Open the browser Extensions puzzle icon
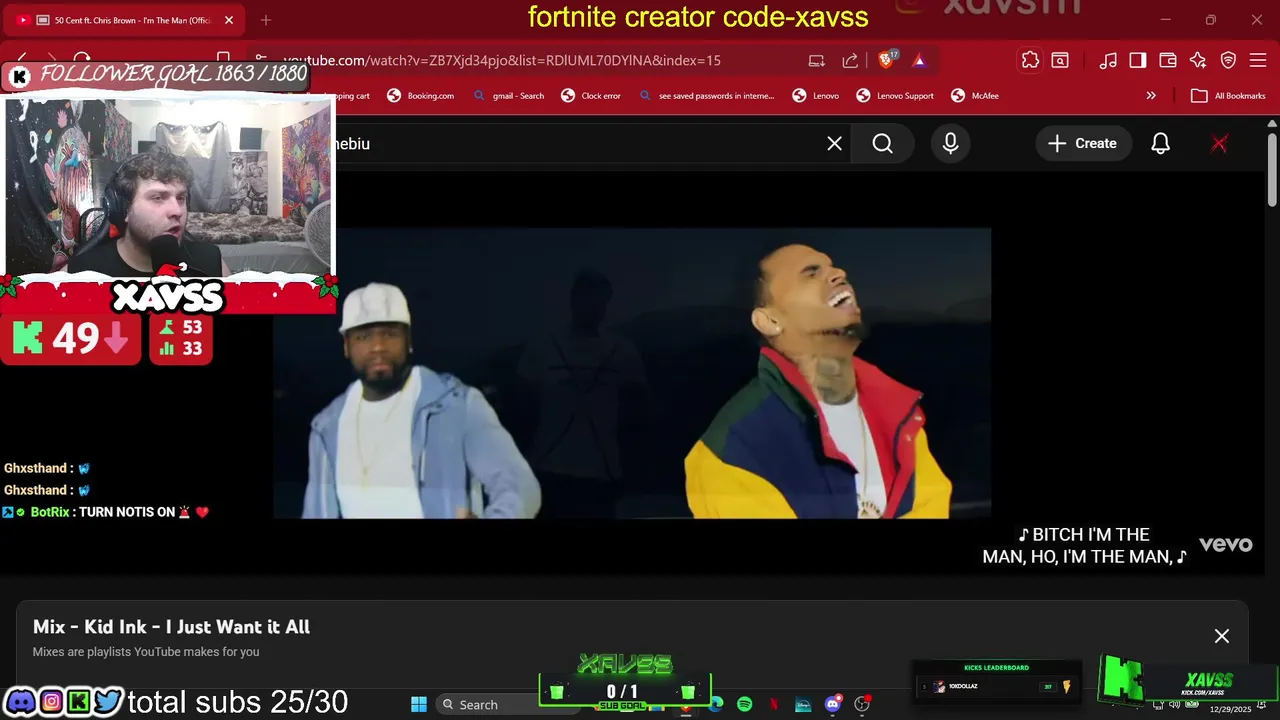This screenshot has height=720, width=1280. click(1030, 60)
